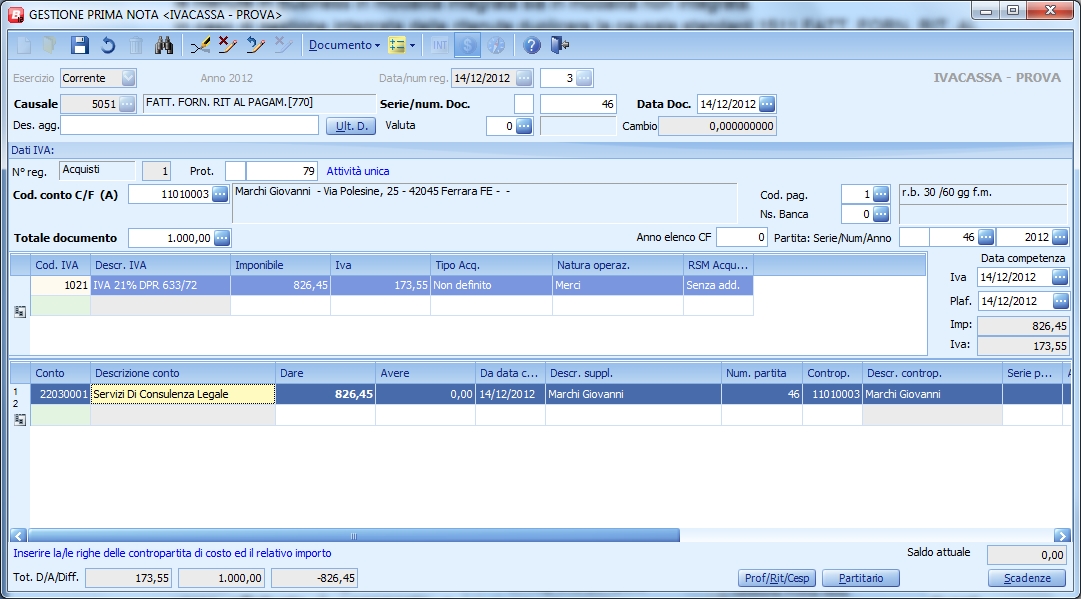Click the Save floppy disk icon

(80, 45)
